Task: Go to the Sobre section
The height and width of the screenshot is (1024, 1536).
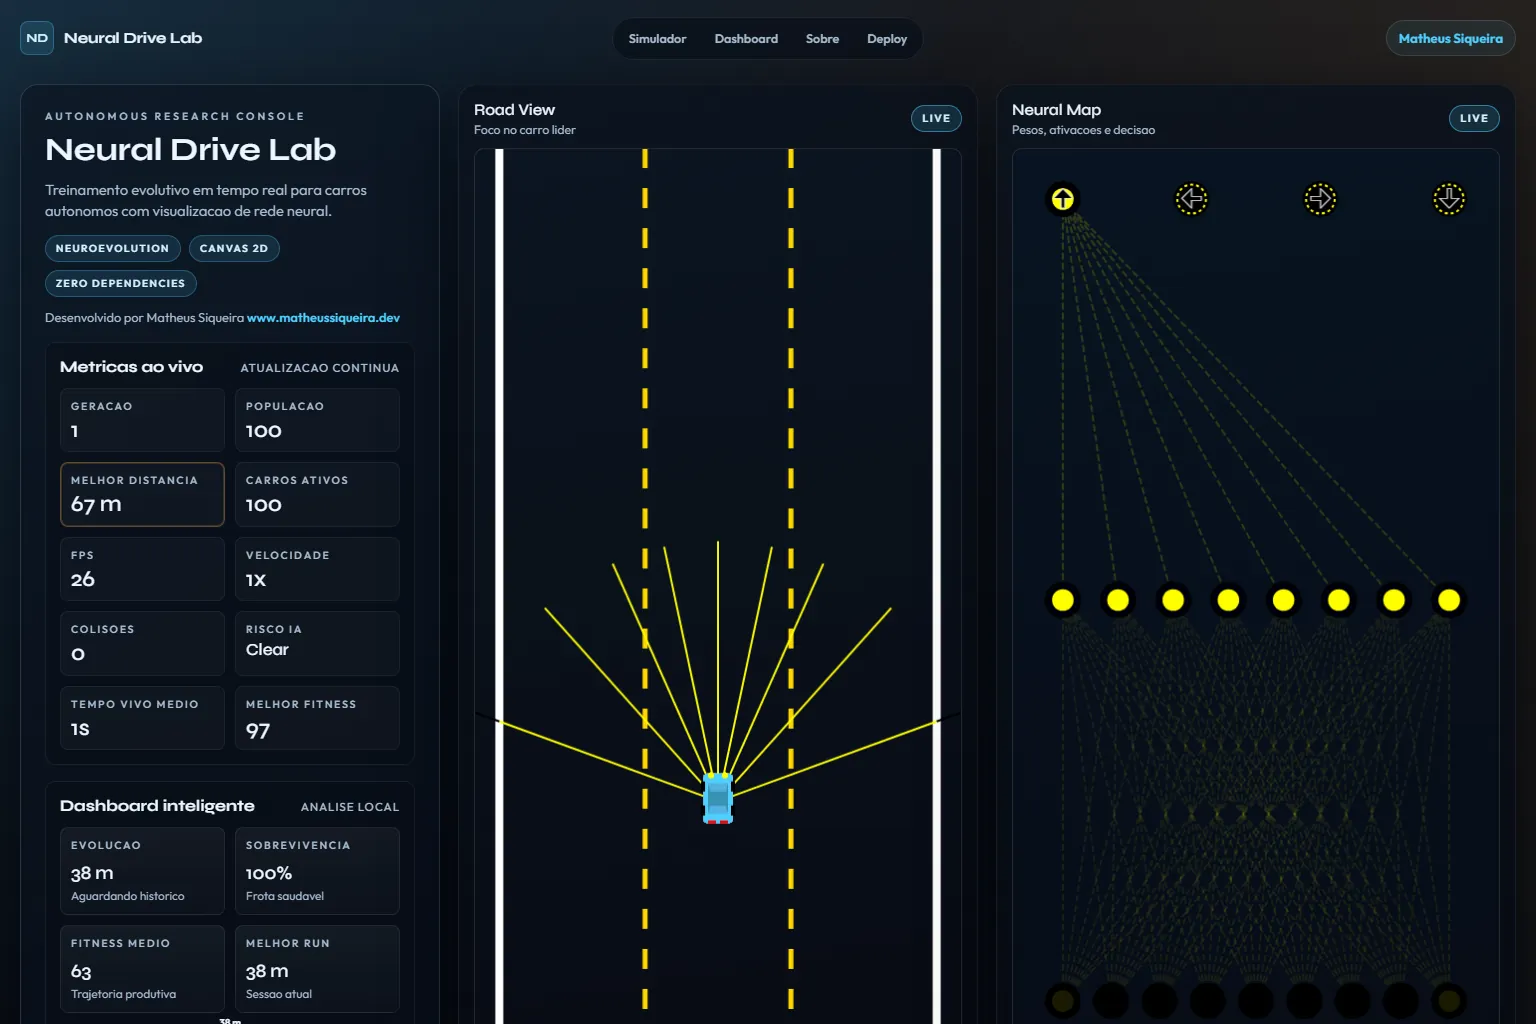Action: tap(822, 39)
